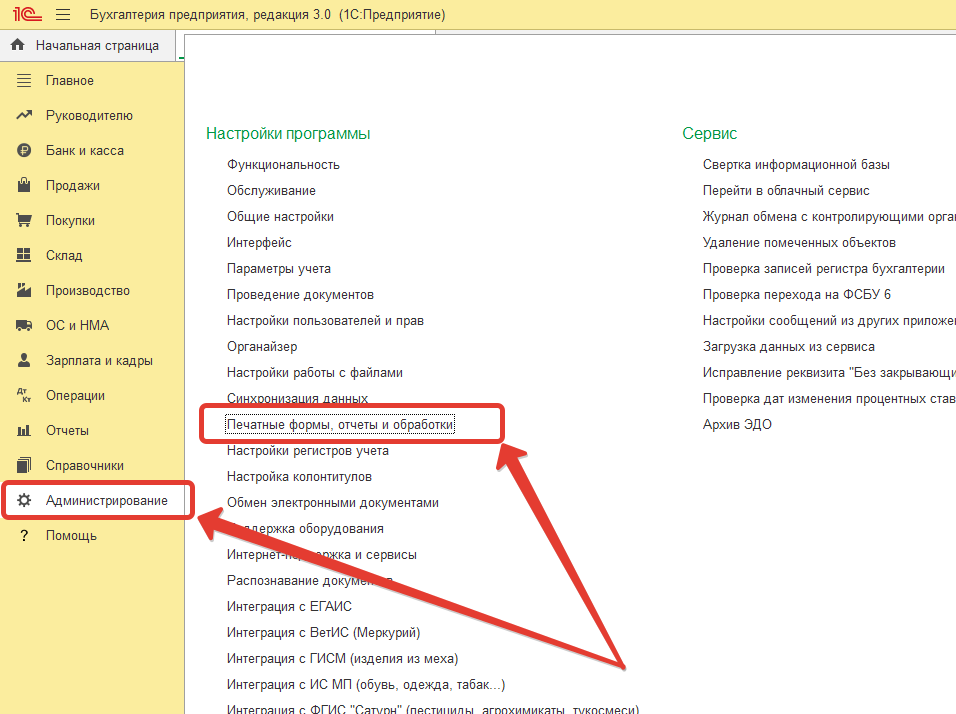
Task: Click the Главное list icon
Action: [24, 80]
